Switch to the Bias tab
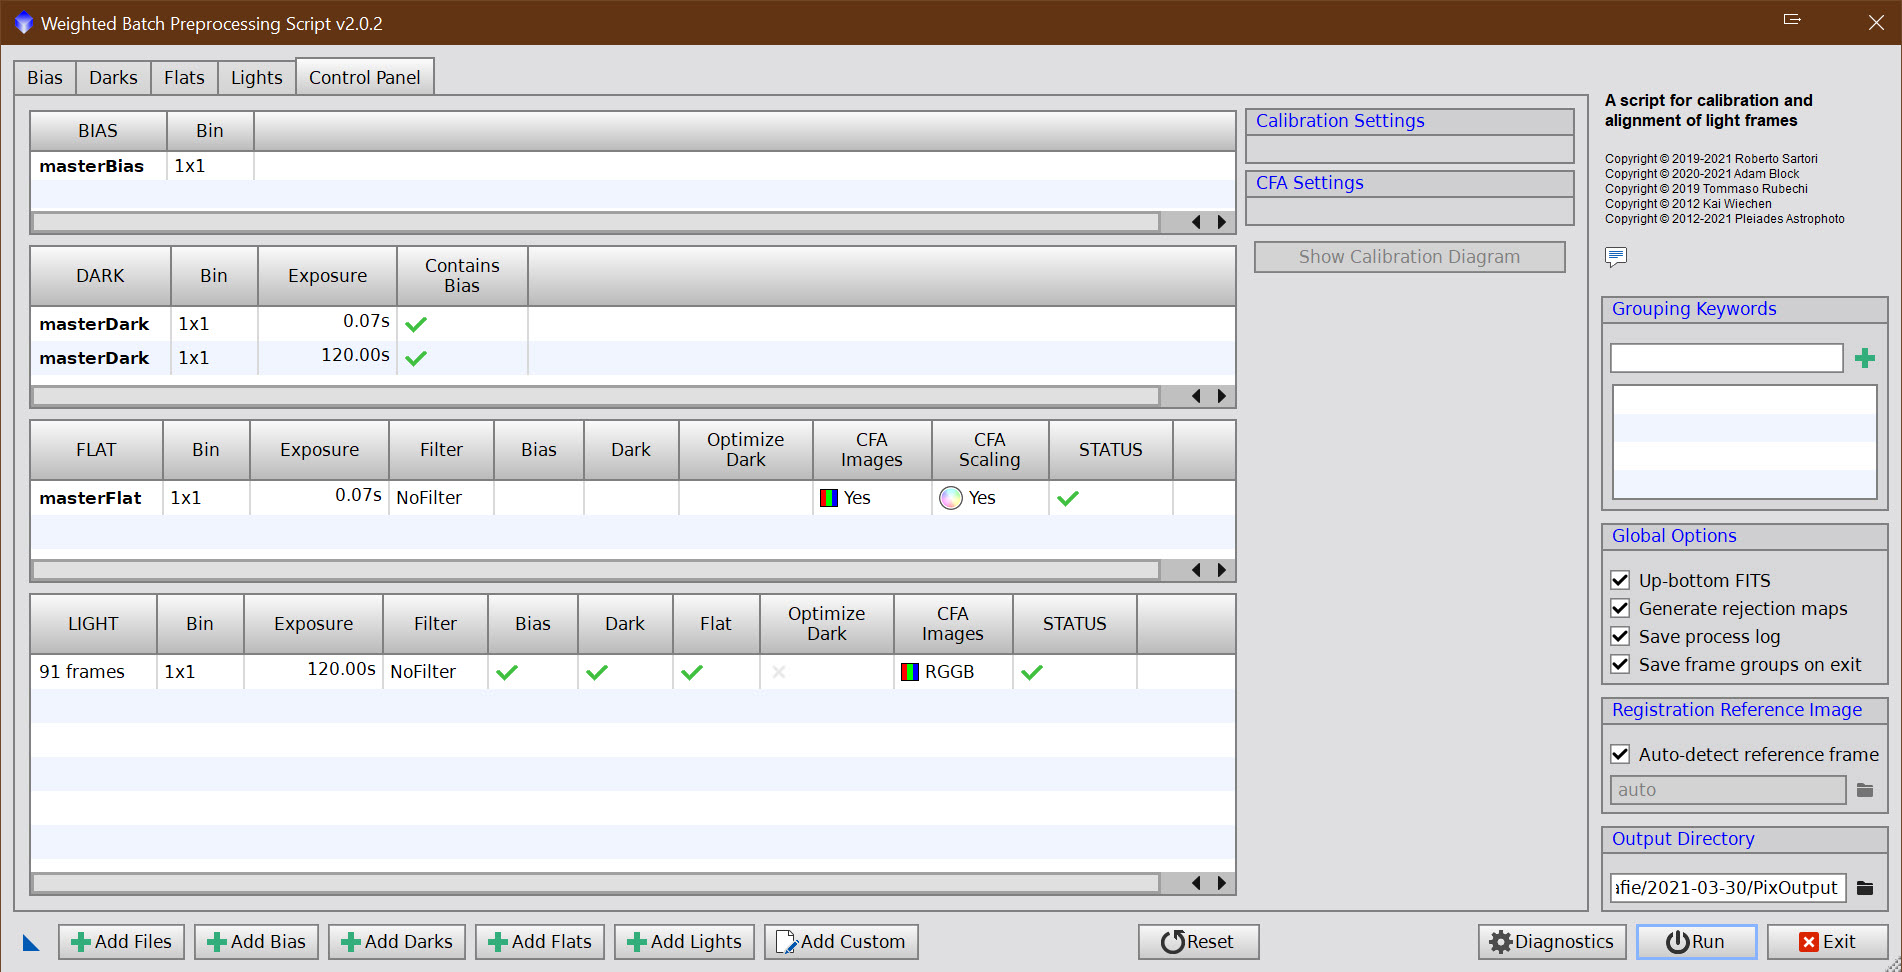The width and height of the screenshot is (1902, 972). (45, 78)
